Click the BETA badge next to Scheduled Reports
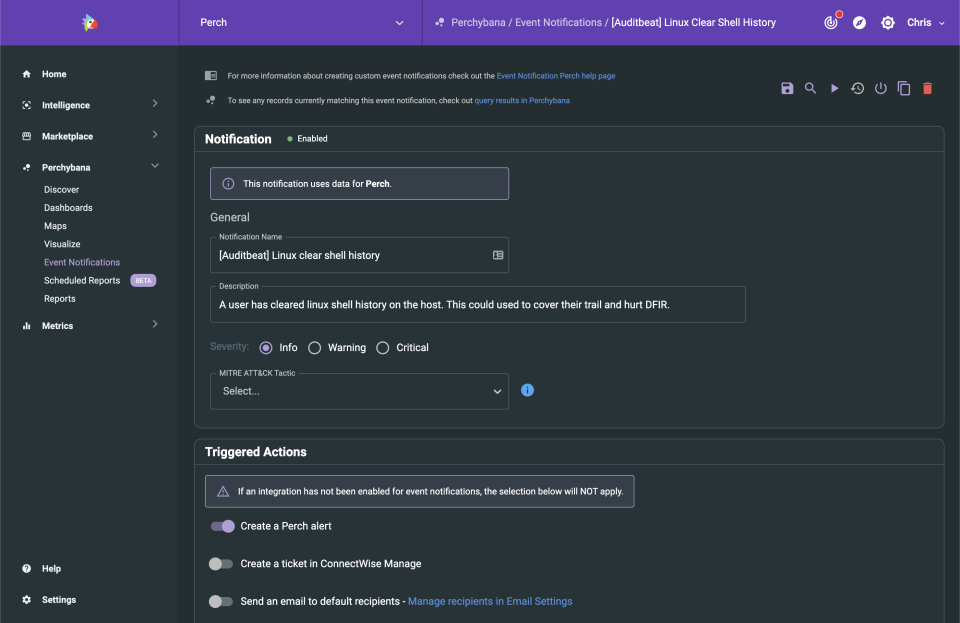Viewport: 960px width, 623px height. tap(143, 280)
